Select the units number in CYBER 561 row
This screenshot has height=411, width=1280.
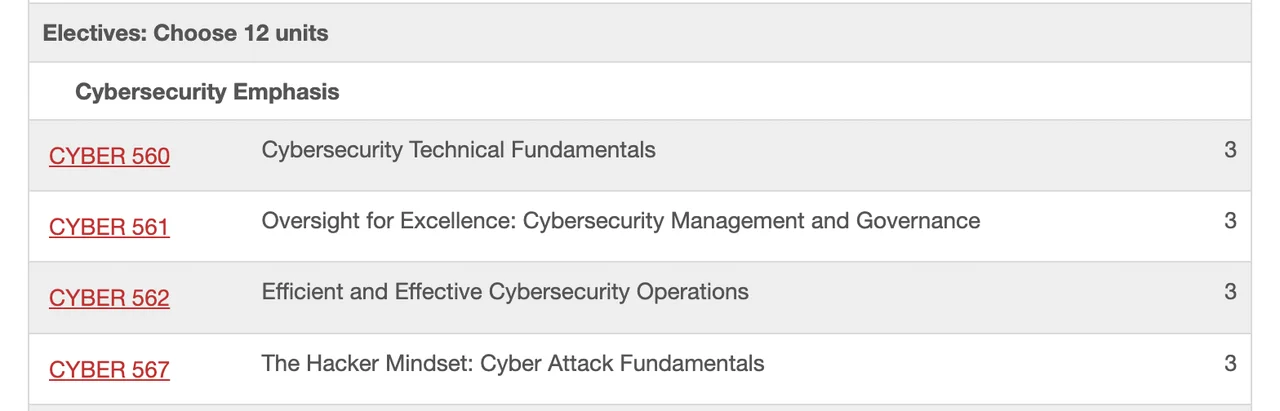tap(1230, 220)
